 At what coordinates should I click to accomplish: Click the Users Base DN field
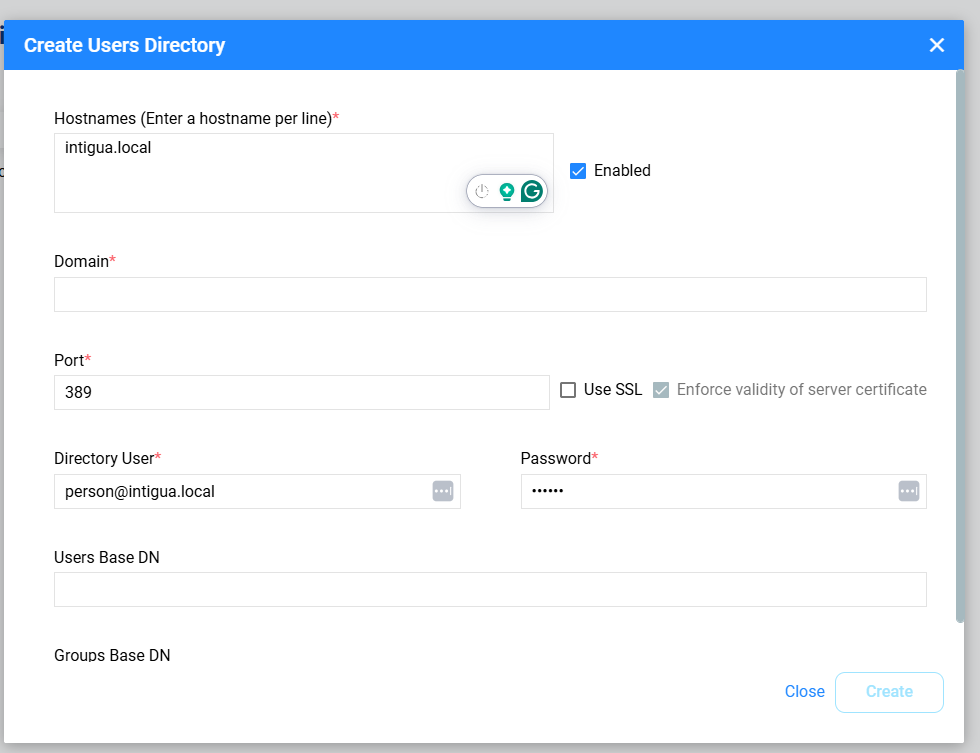coord(490,590)
